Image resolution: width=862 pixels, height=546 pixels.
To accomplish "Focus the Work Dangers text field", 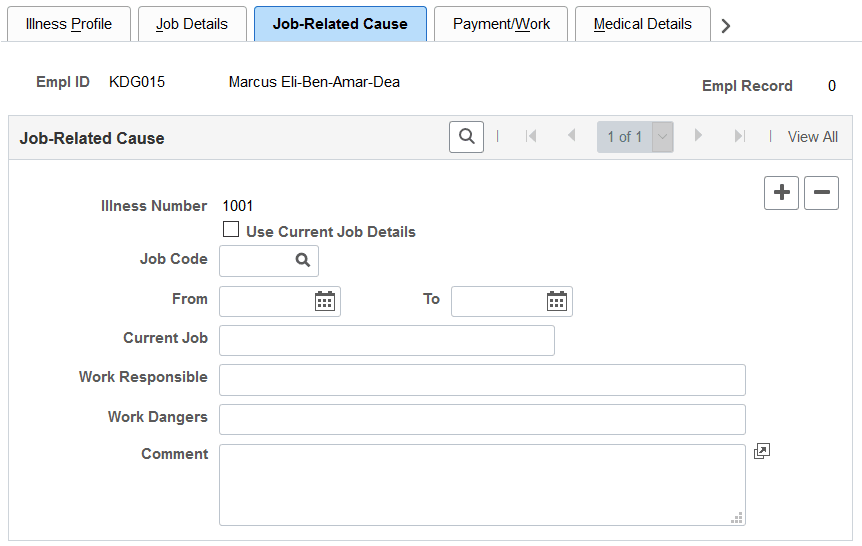I will click(x=482, y=420).
